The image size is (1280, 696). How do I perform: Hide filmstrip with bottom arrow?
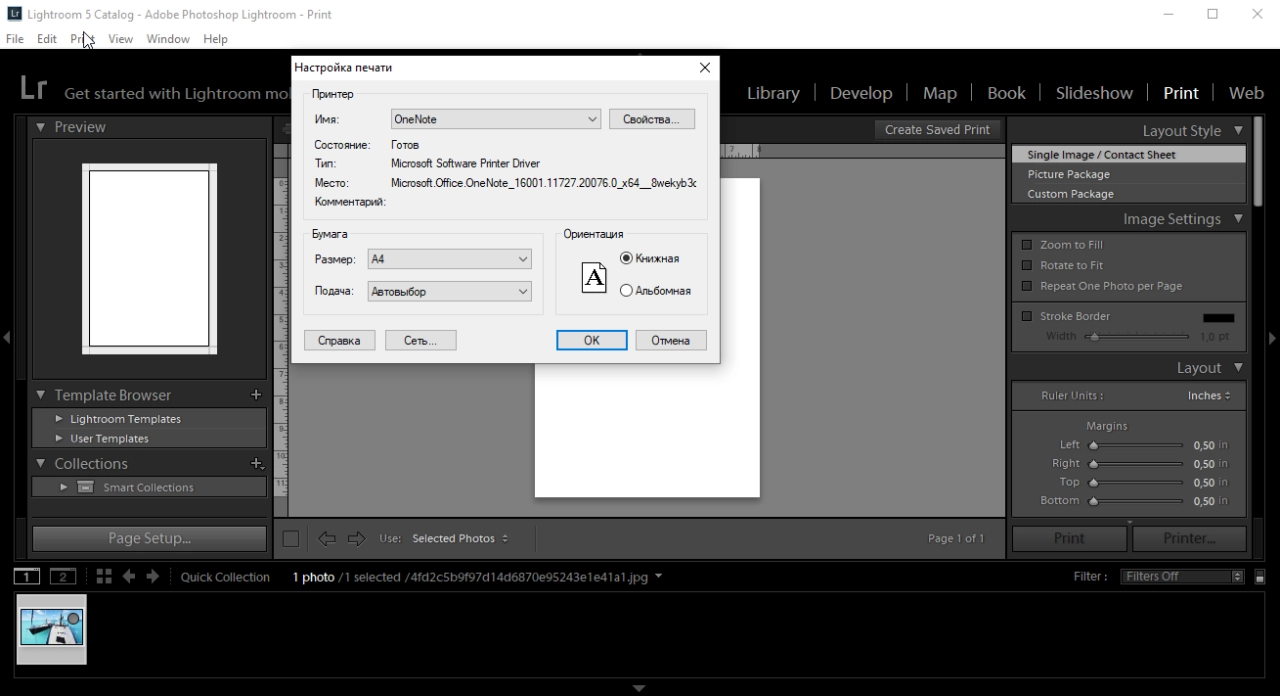coord(639,688)
